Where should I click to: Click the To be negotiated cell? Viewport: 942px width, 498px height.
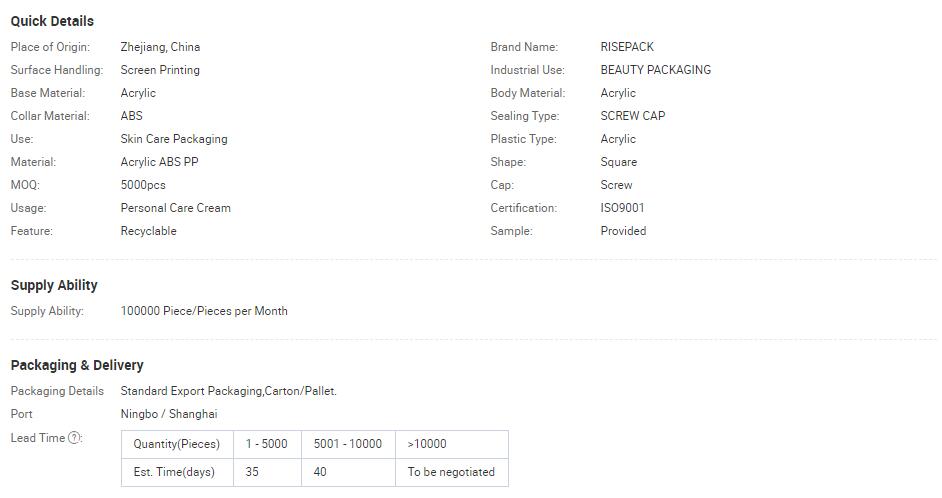coord(452,472)
